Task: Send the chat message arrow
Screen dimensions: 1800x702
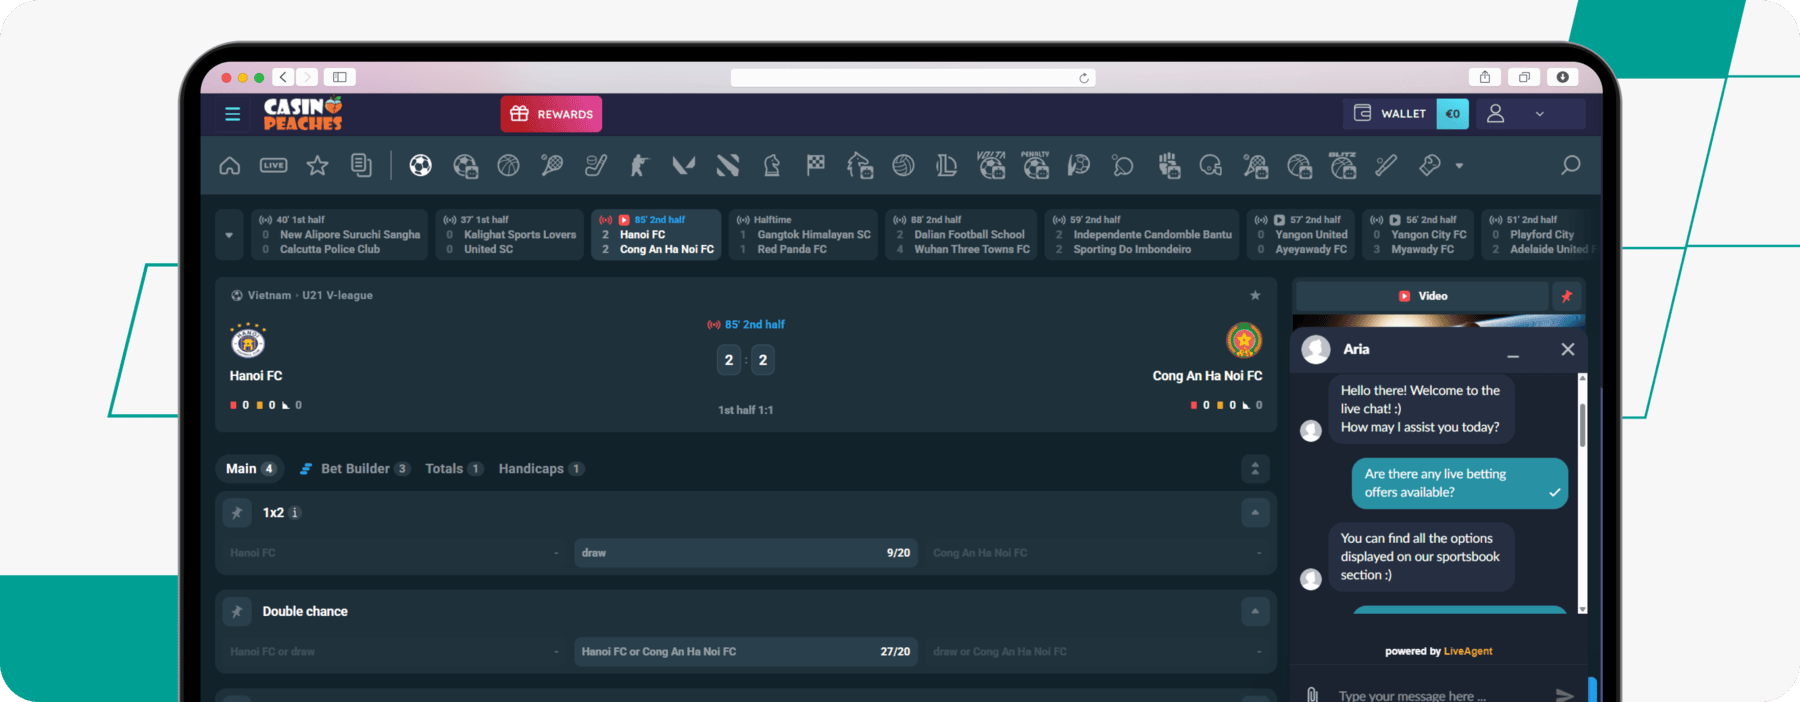Action: point(1565,695)
